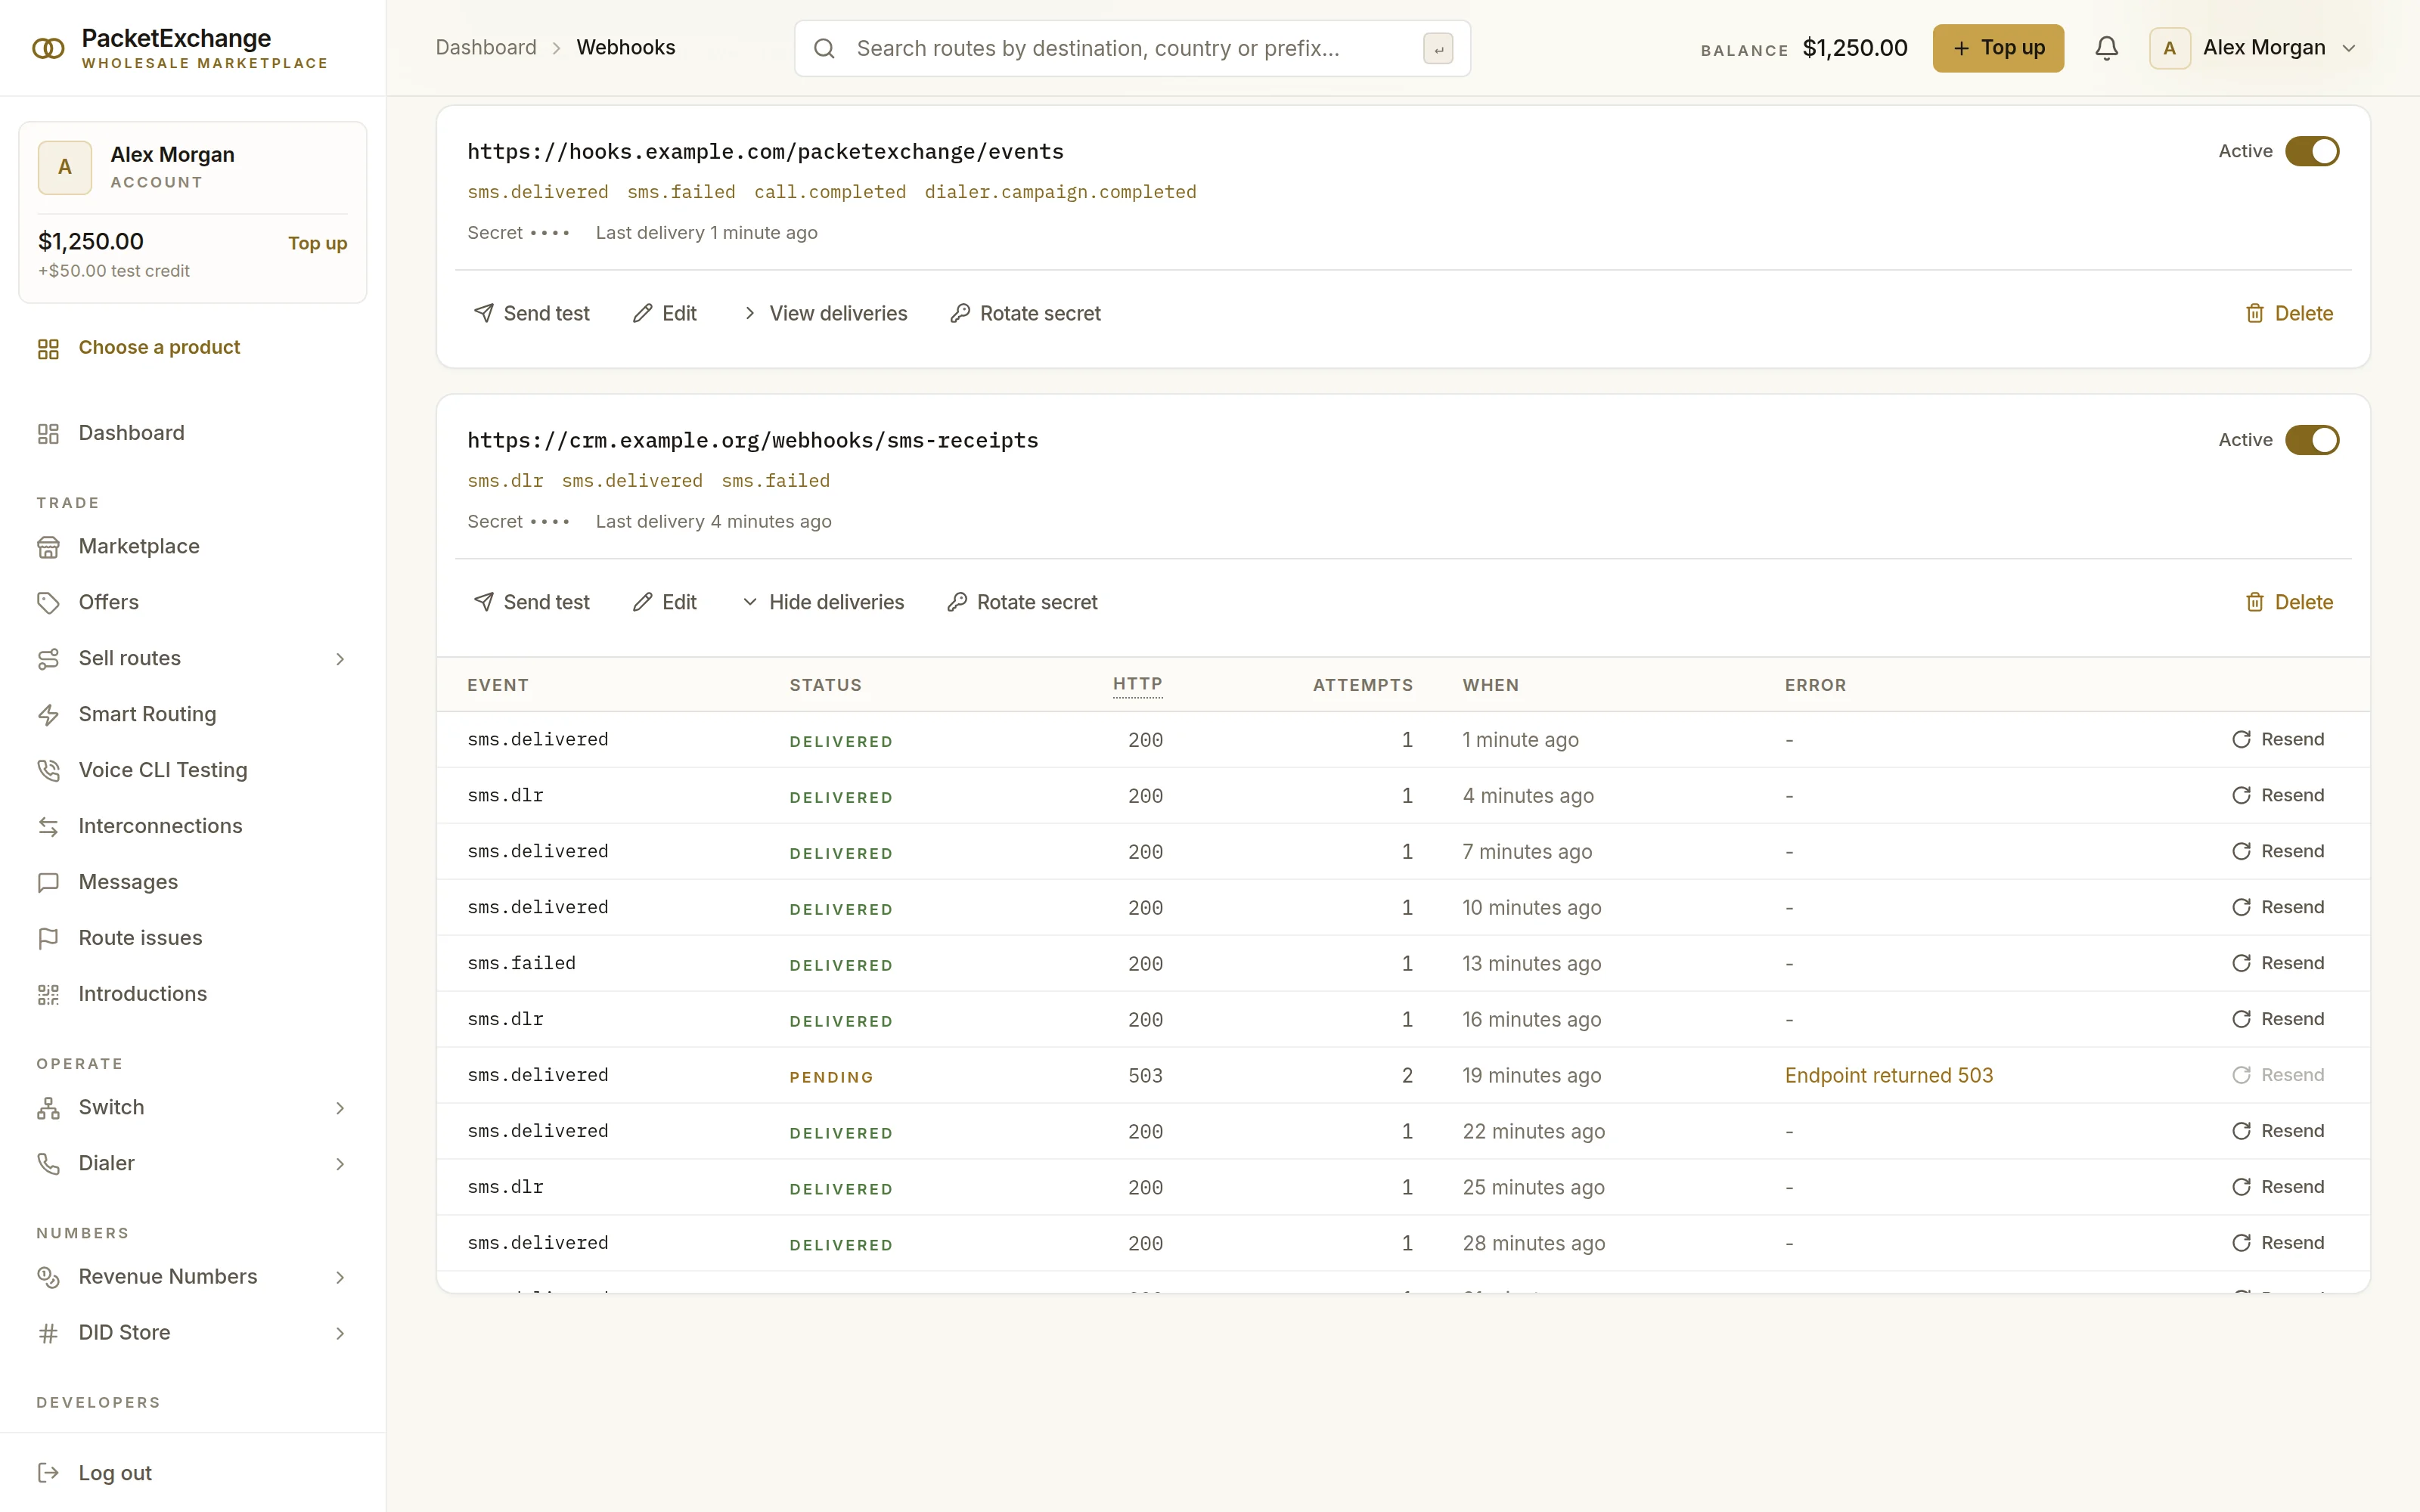
Task: Edit the crm.example.org webhook
Action: point(665,602)
